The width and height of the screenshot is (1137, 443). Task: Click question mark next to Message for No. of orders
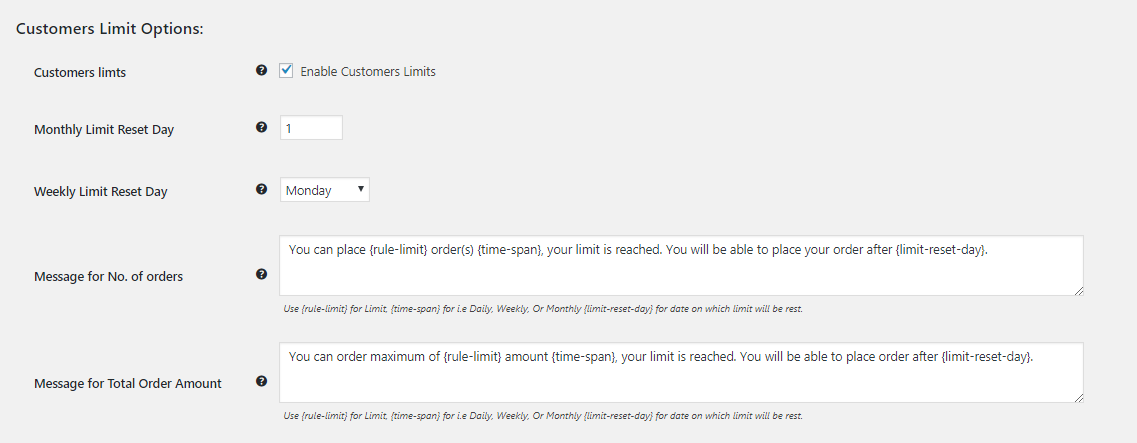coord(262,274)
